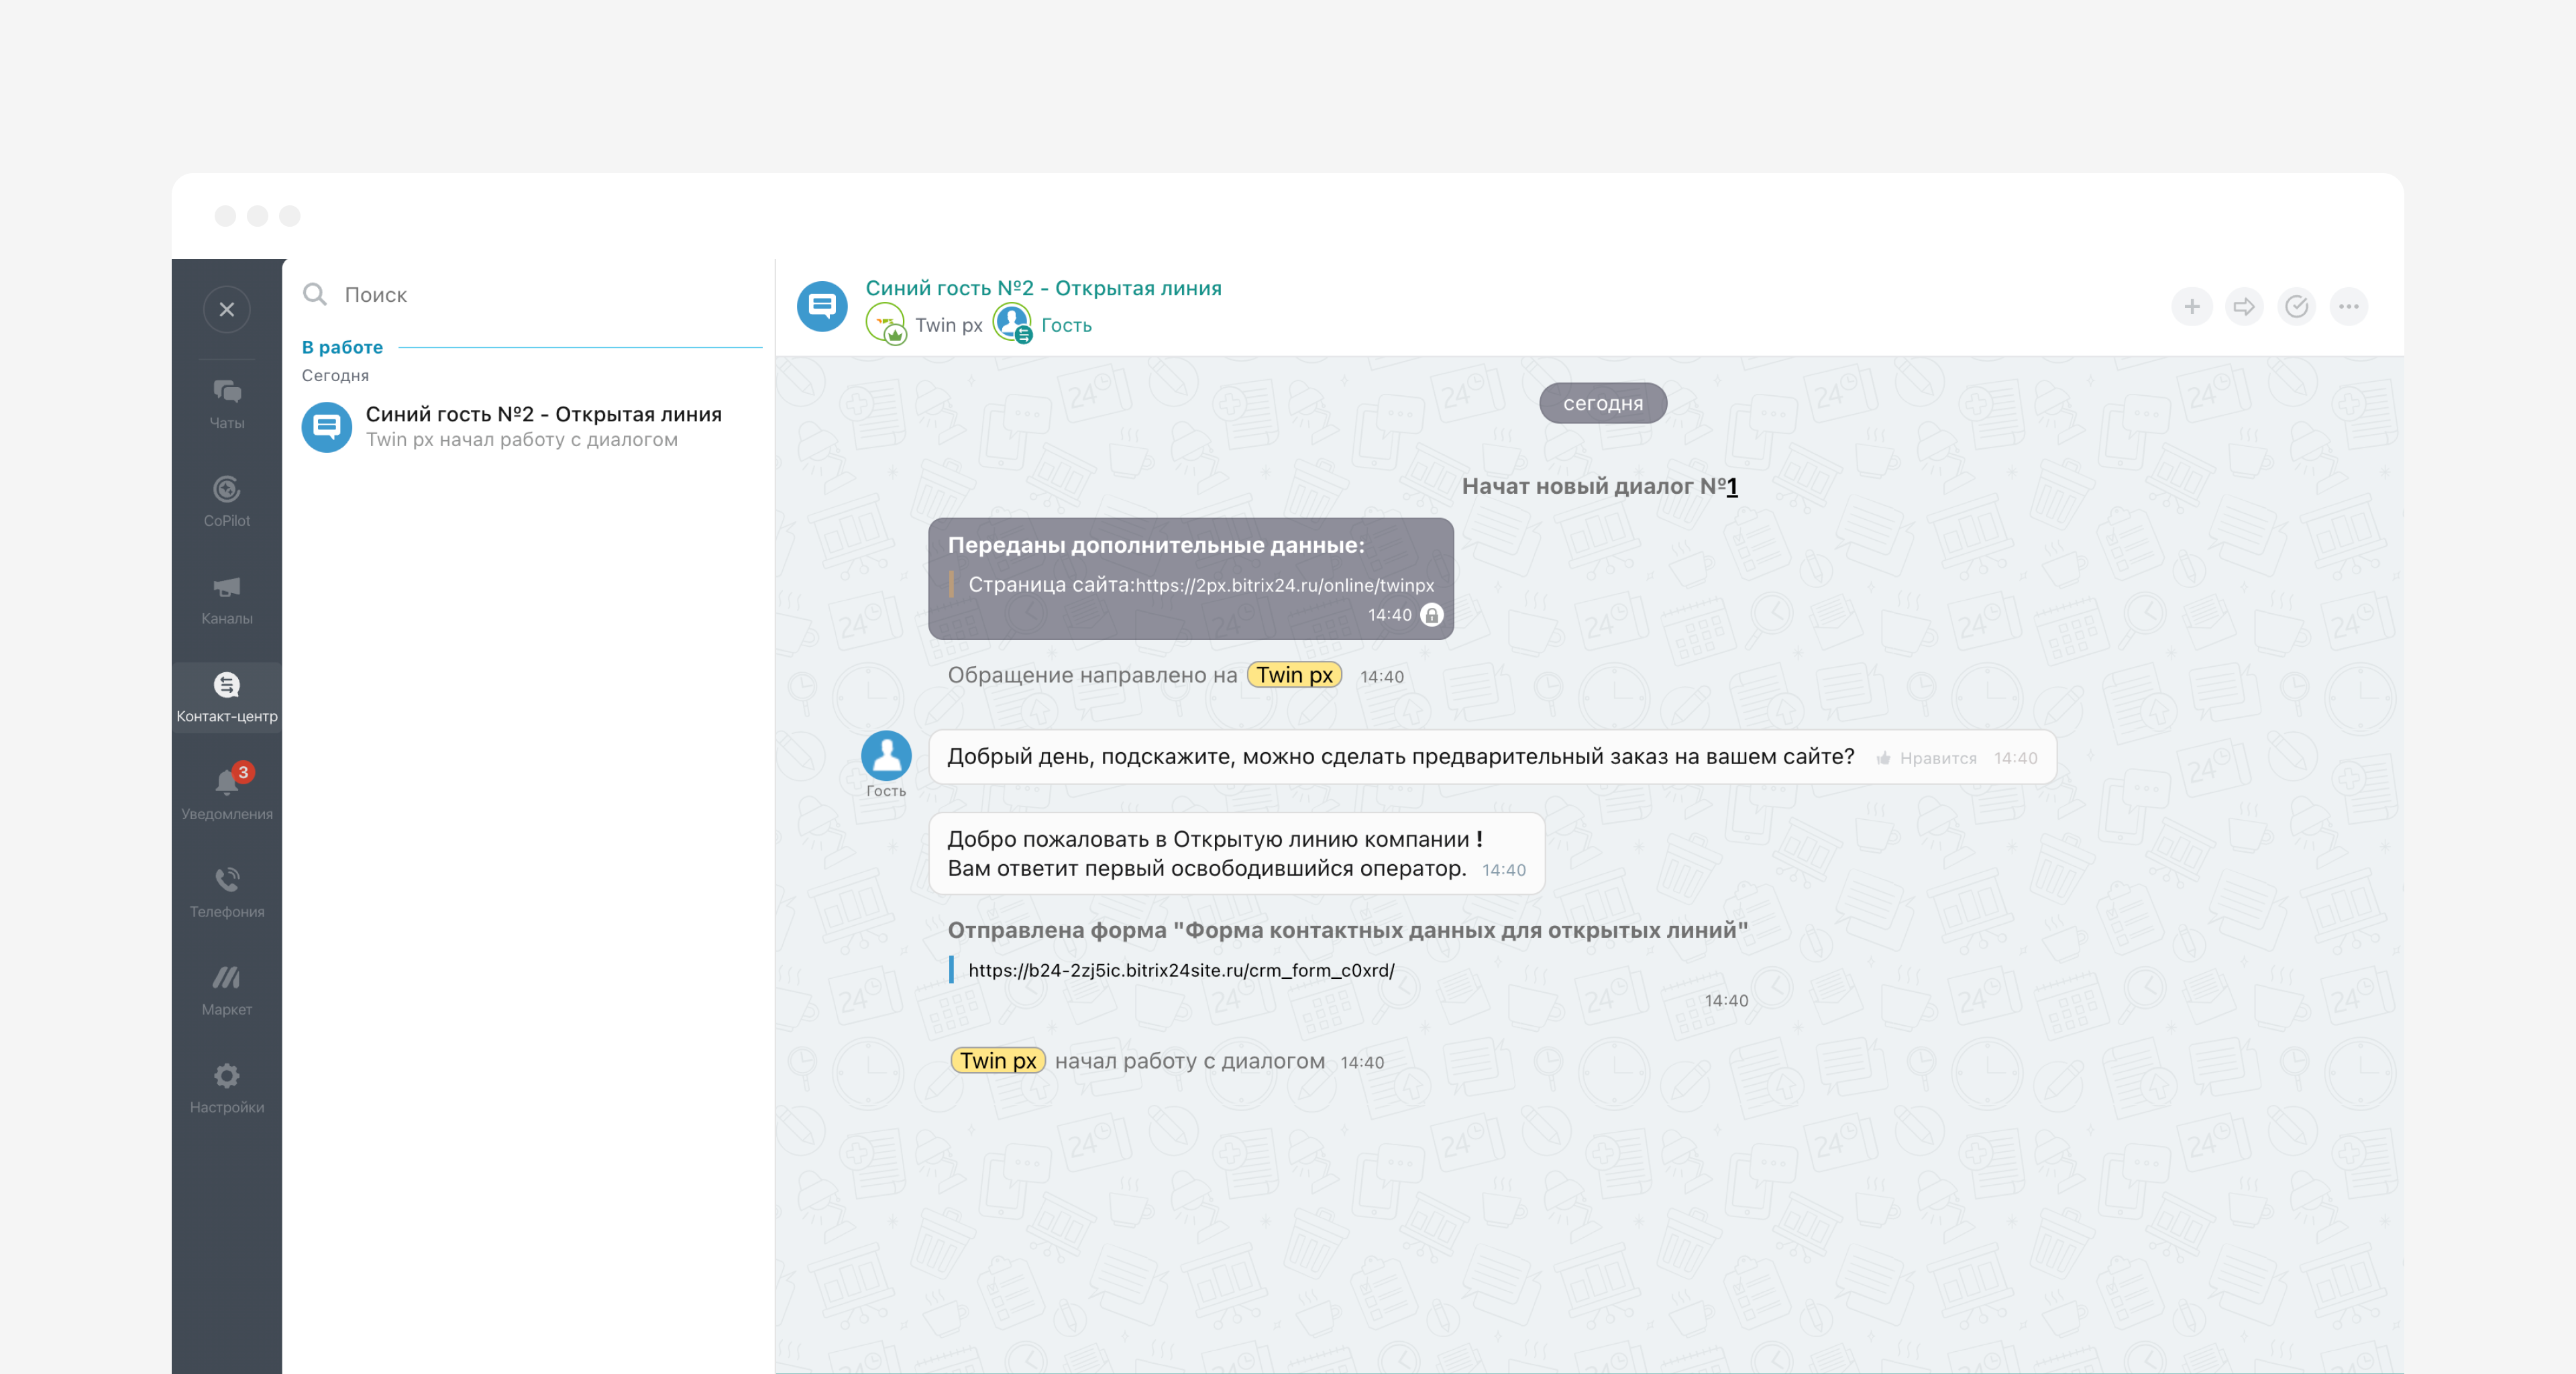2576x1374 pixels.
Task: Click Сегодня date label in chat list
Action: coord(335,376)
